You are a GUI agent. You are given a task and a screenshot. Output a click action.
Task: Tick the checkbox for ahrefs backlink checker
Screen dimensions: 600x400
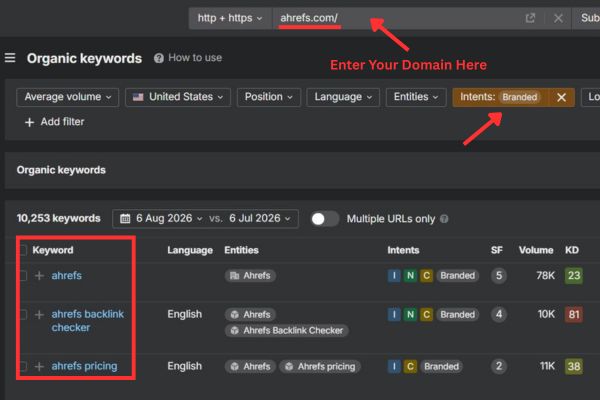23,315
